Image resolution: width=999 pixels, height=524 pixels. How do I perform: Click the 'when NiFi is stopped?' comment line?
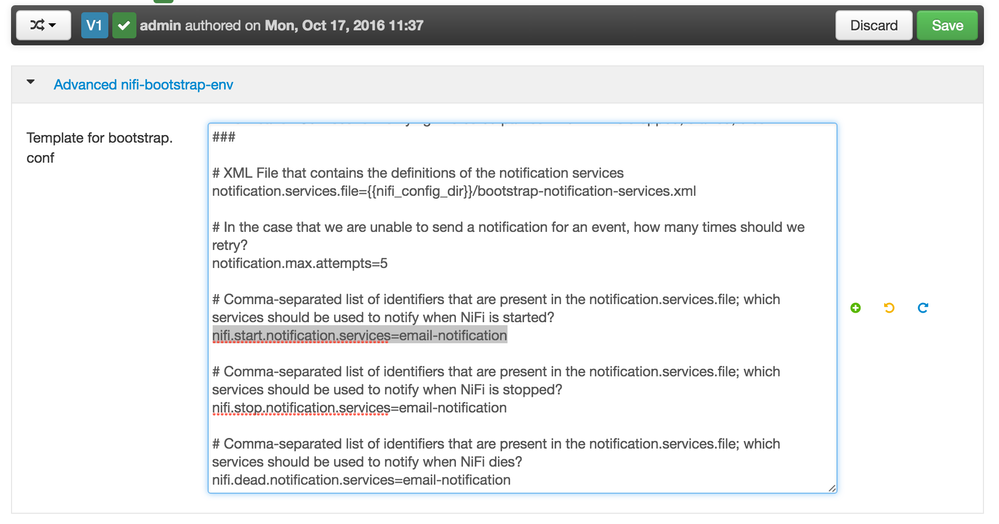pyautogui.click(x=387, y=389)
